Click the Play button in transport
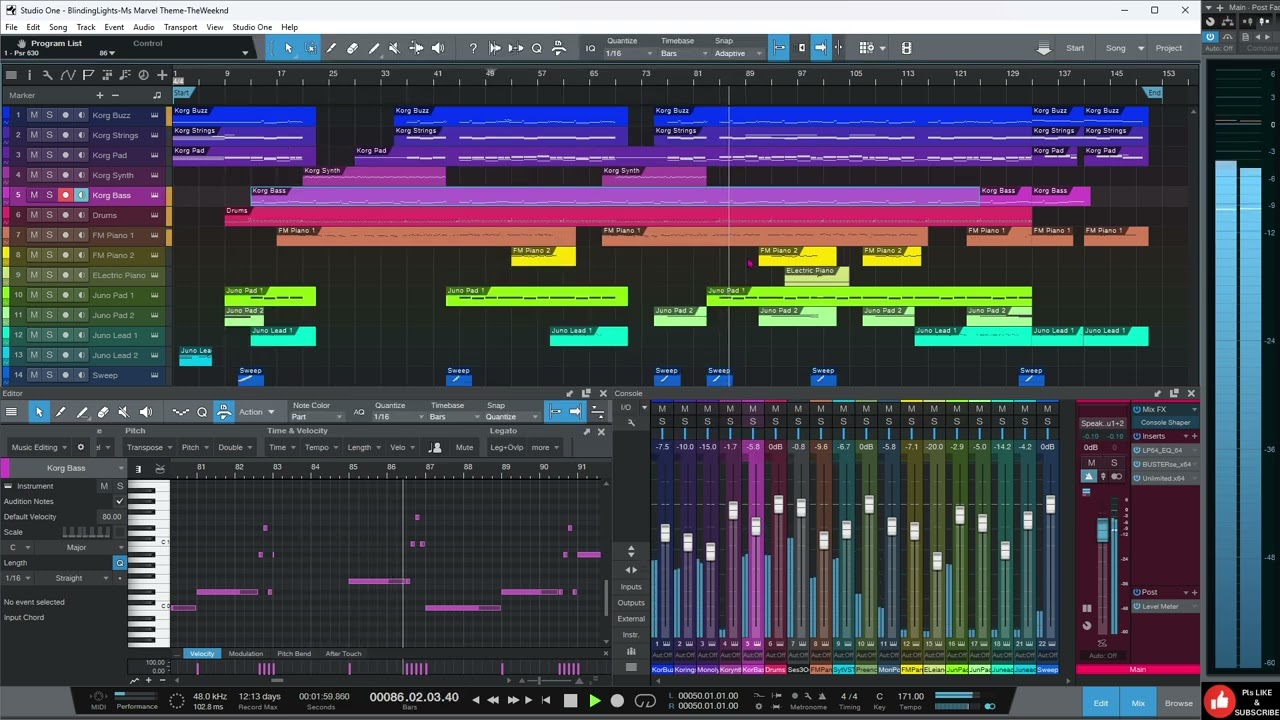Screen dimensions: 1280x720 [x=594, y=702]
